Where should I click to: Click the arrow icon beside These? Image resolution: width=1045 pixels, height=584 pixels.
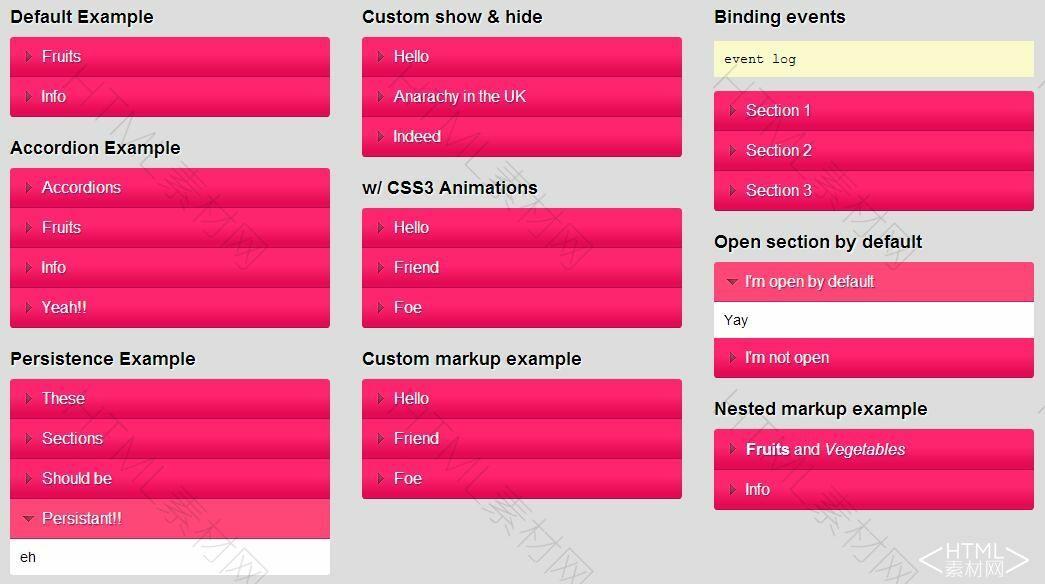point(29,399)
